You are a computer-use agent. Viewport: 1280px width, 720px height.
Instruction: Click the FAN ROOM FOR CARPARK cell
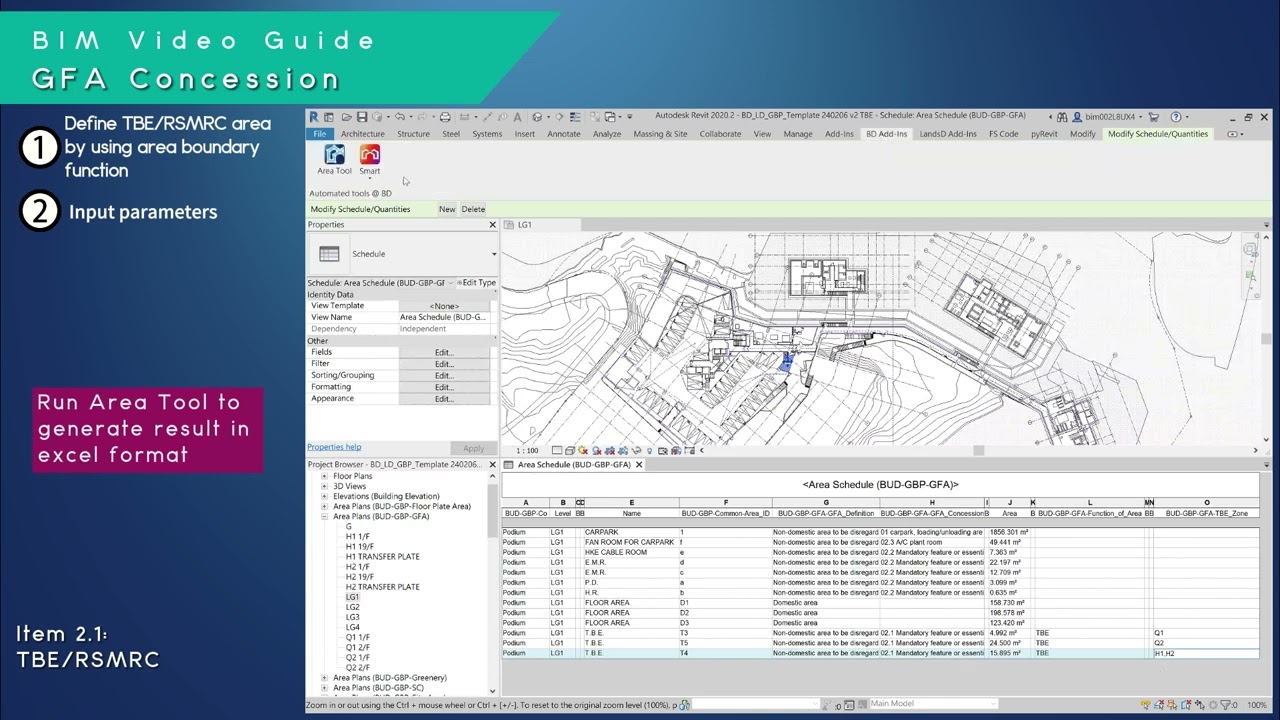pyautogui.click(x=630, y=542)
